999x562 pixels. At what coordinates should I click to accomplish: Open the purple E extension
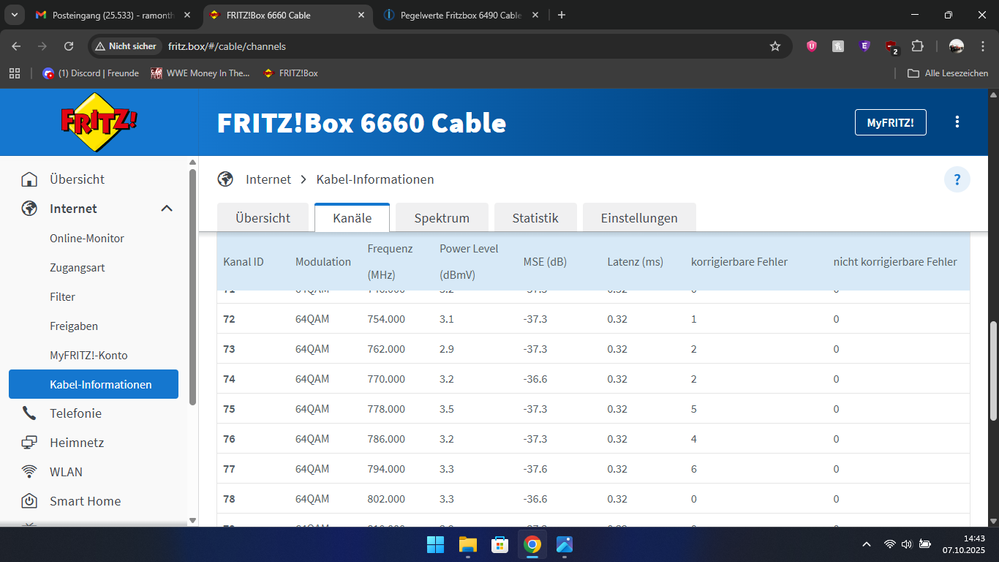tap(864, 46)
